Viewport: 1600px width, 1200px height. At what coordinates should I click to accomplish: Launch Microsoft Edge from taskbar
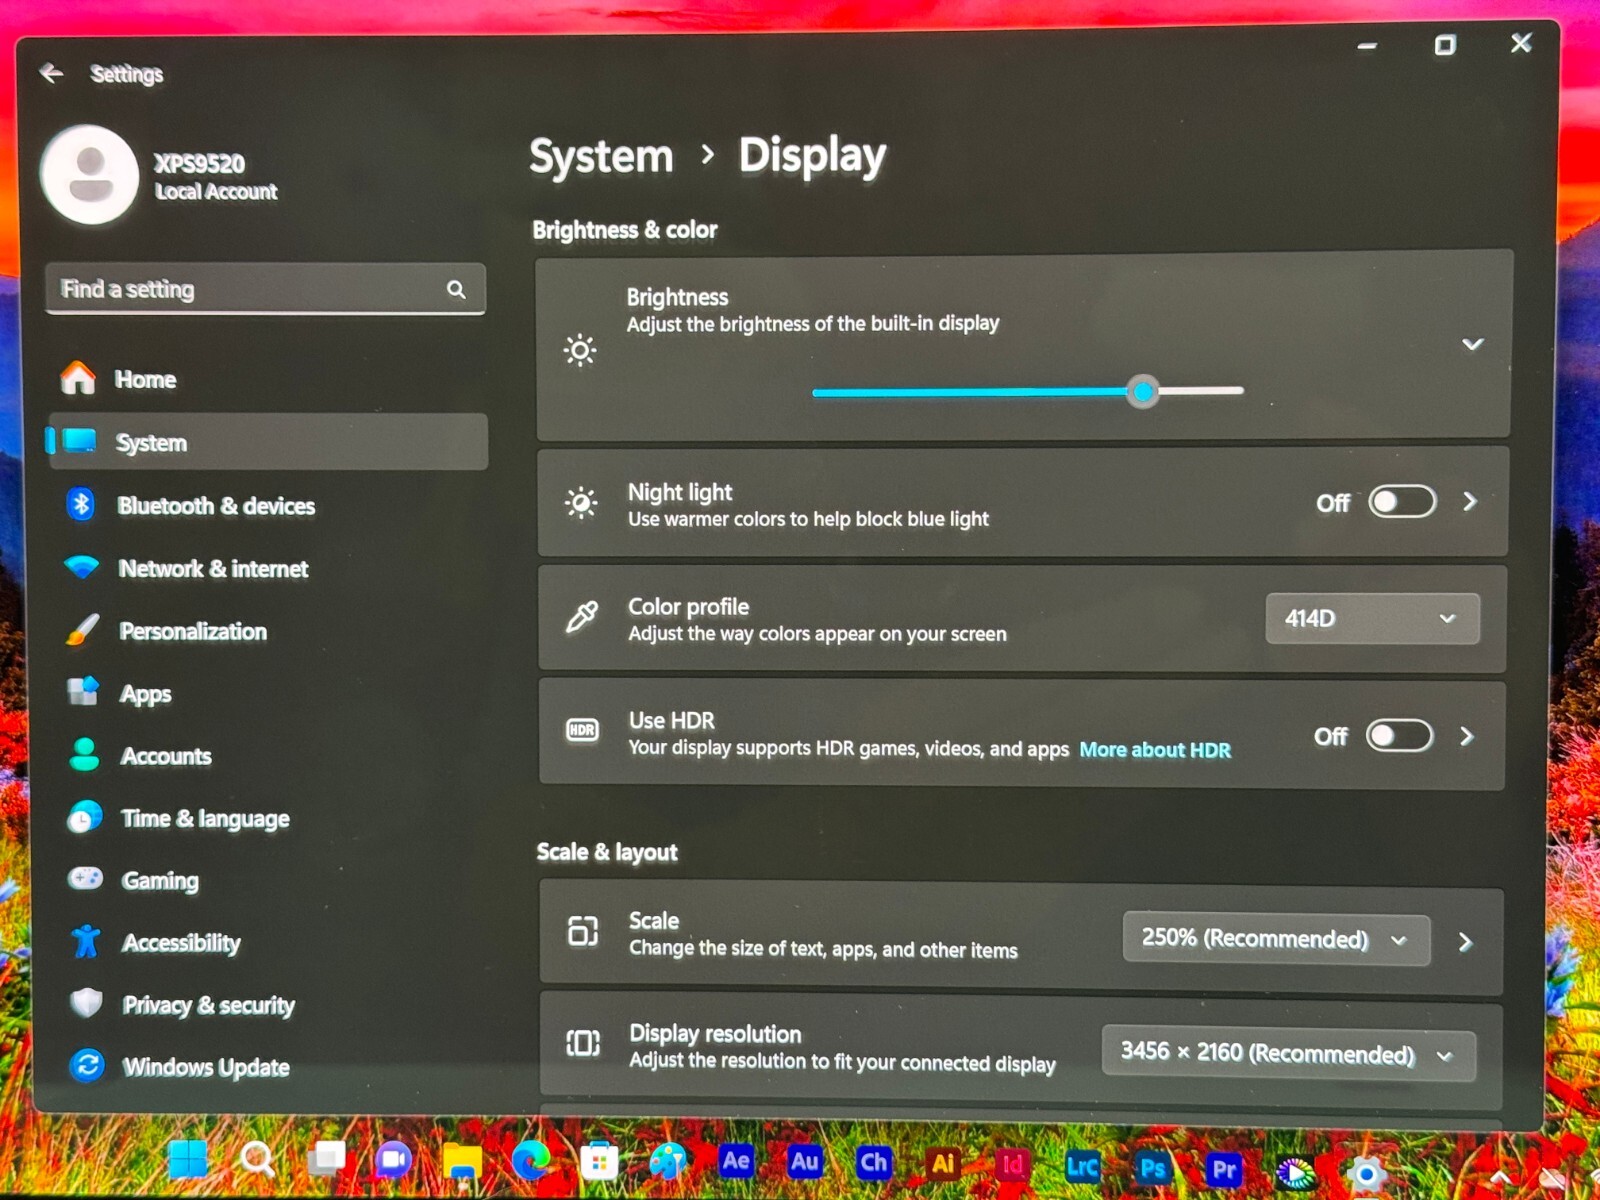pyautogui.click(x=531, y=1161)
